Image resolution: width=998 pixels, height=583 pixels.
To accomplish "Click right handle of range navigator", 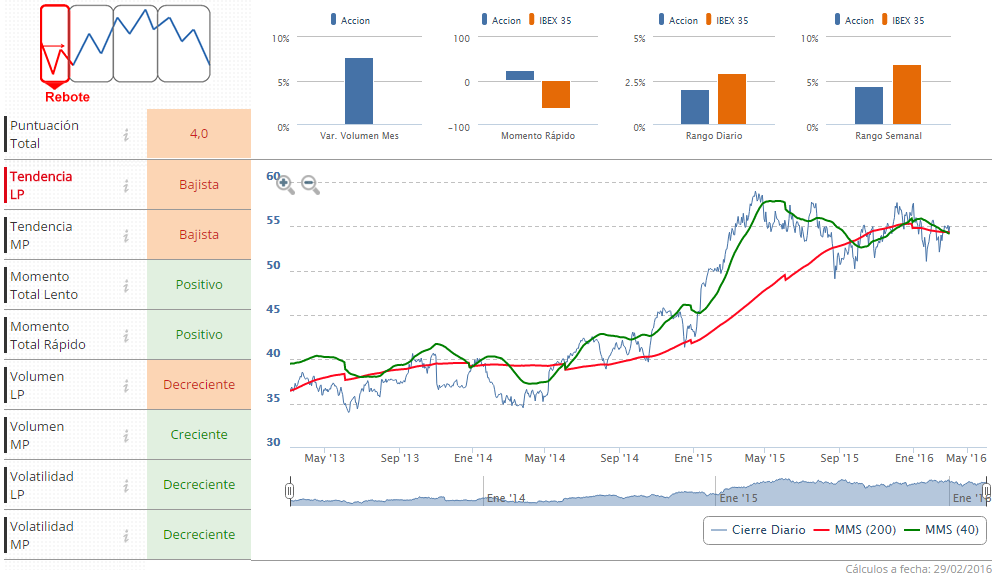I will pyautogui.click(x=986, y=491).
